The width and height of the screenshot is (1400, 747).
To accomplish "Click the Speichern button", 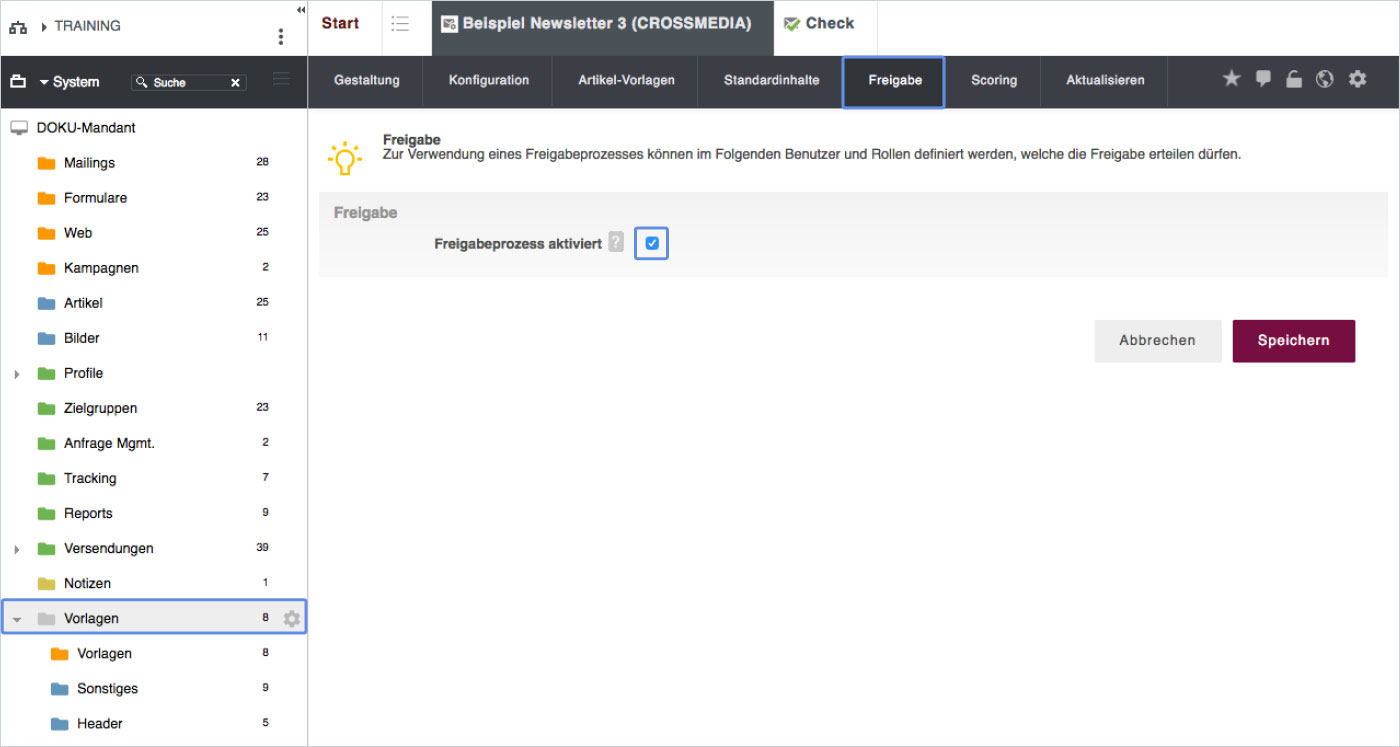I will pos(1293,341).
